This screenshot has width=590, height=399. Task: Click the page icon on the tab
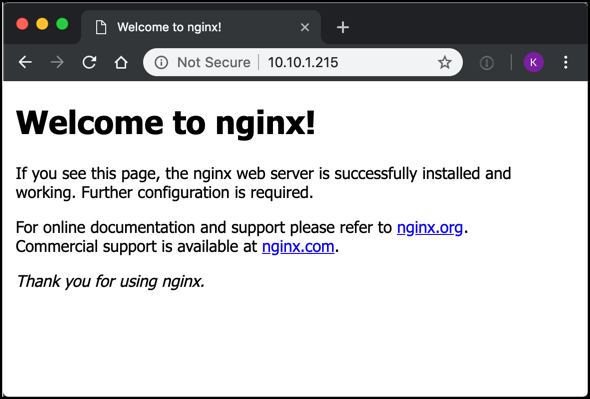tap(101, 27)
